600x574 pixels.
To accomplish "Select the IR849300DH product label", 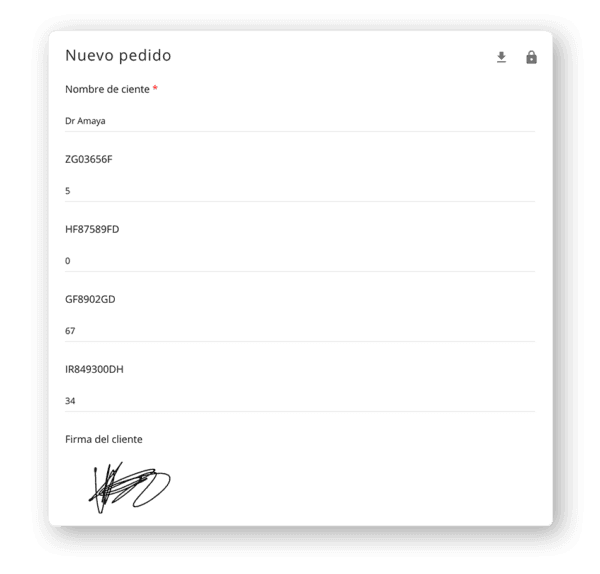I will (x=94, y=369).
